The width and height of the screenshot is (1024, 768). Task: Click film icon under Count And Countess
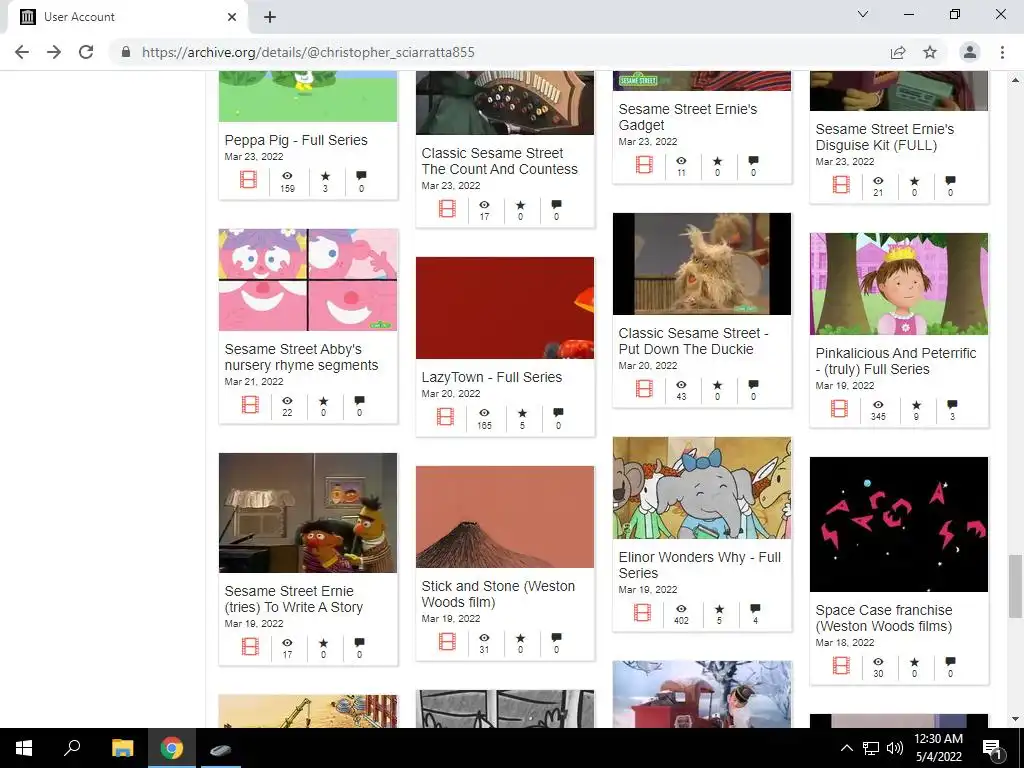pos(447,208)
